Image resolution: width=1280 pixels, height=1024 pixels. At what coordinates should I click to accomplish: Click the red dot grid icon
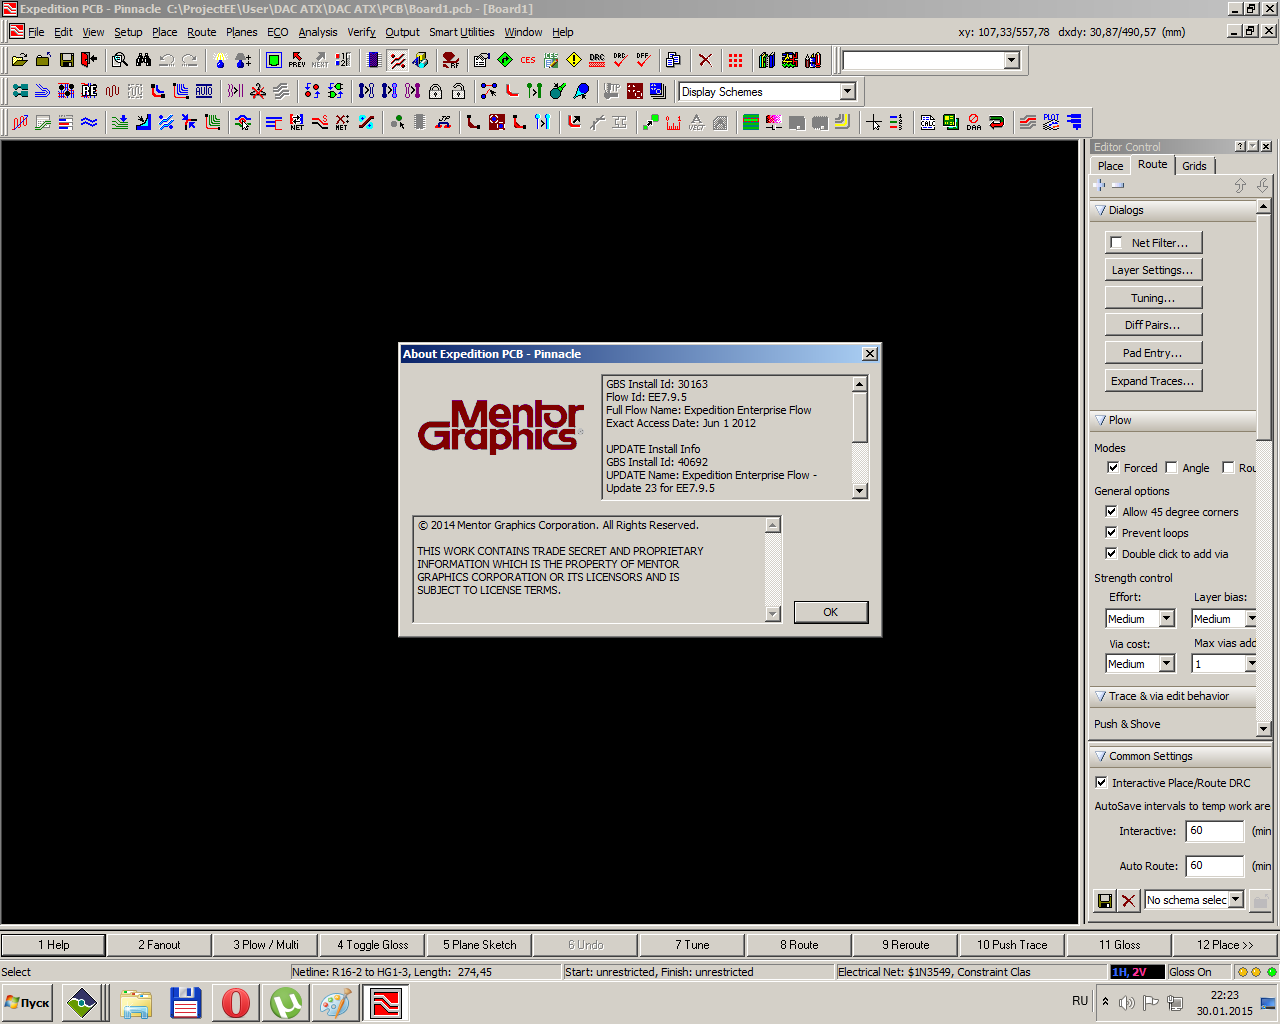[x=736, y=60]
